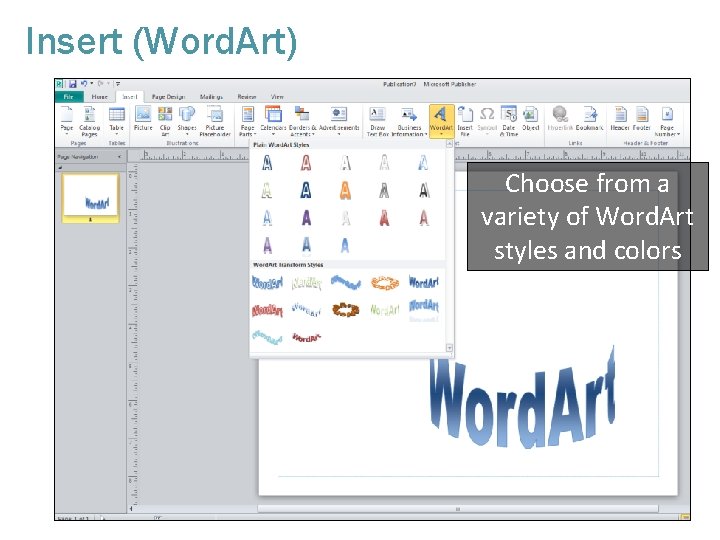This screenshot has height=540, width=720.
Task: Insert a Picture Placeholder
Action: (x=215, y=121)
